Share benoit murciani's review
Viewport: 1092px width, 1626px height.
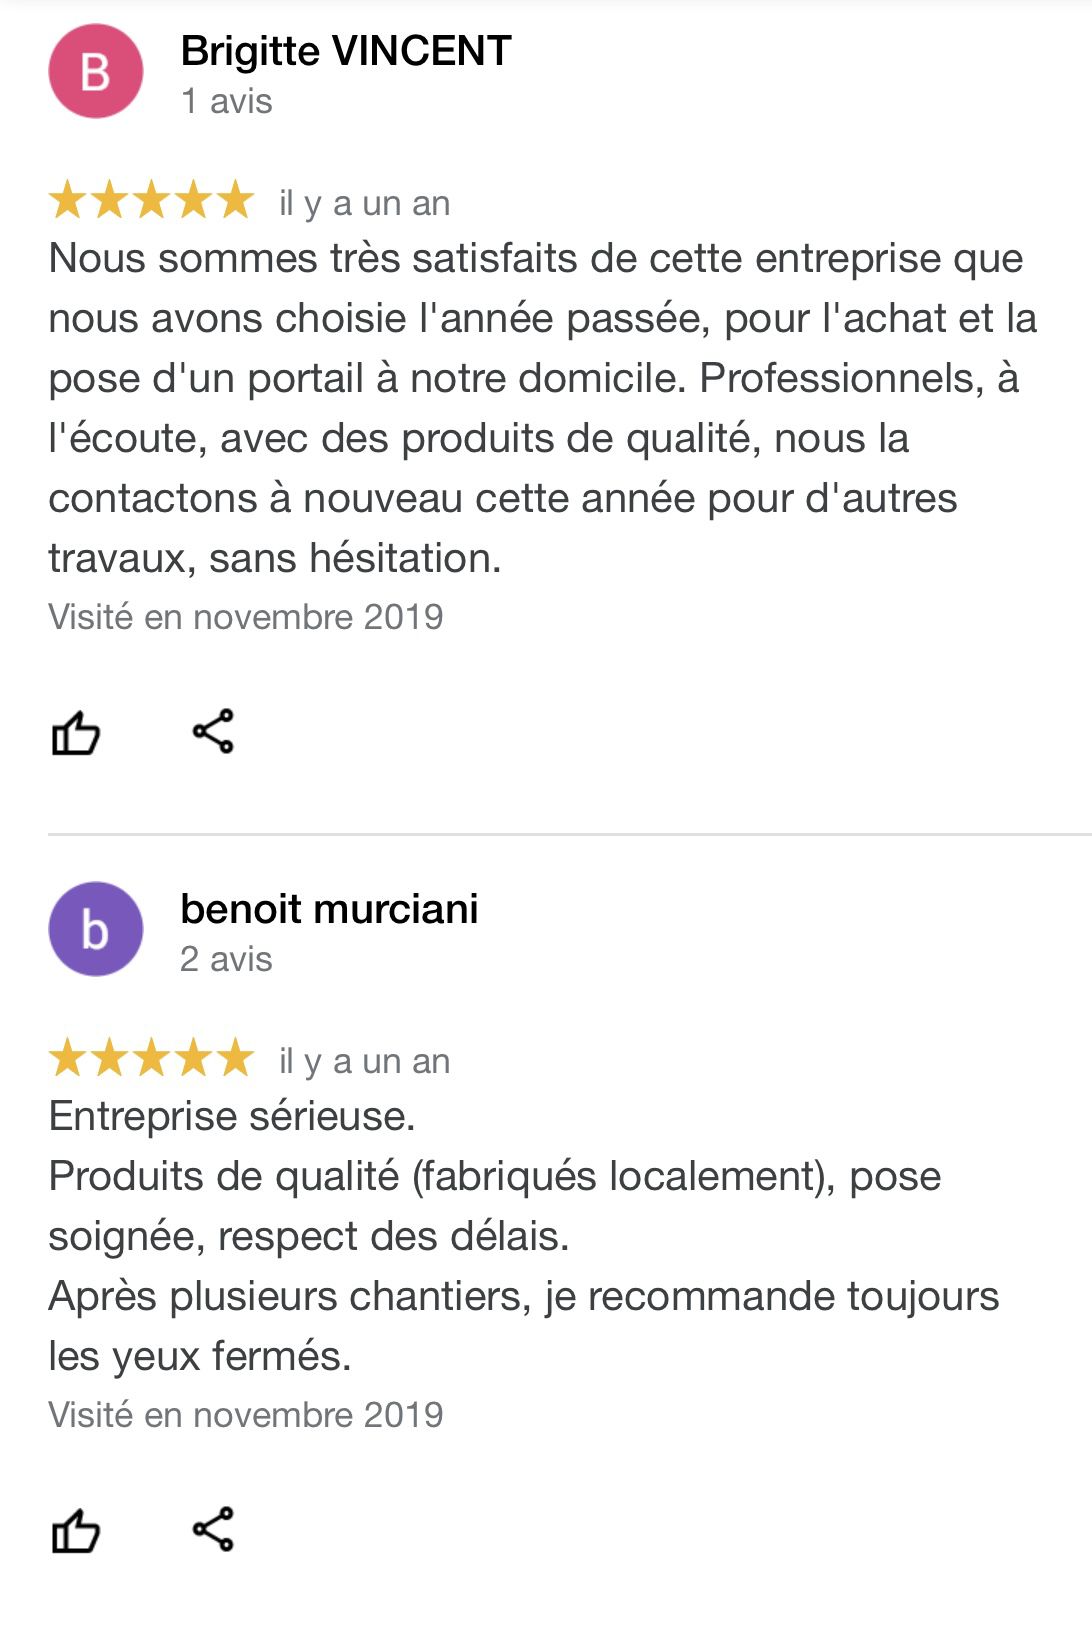tap(213, 1529)
